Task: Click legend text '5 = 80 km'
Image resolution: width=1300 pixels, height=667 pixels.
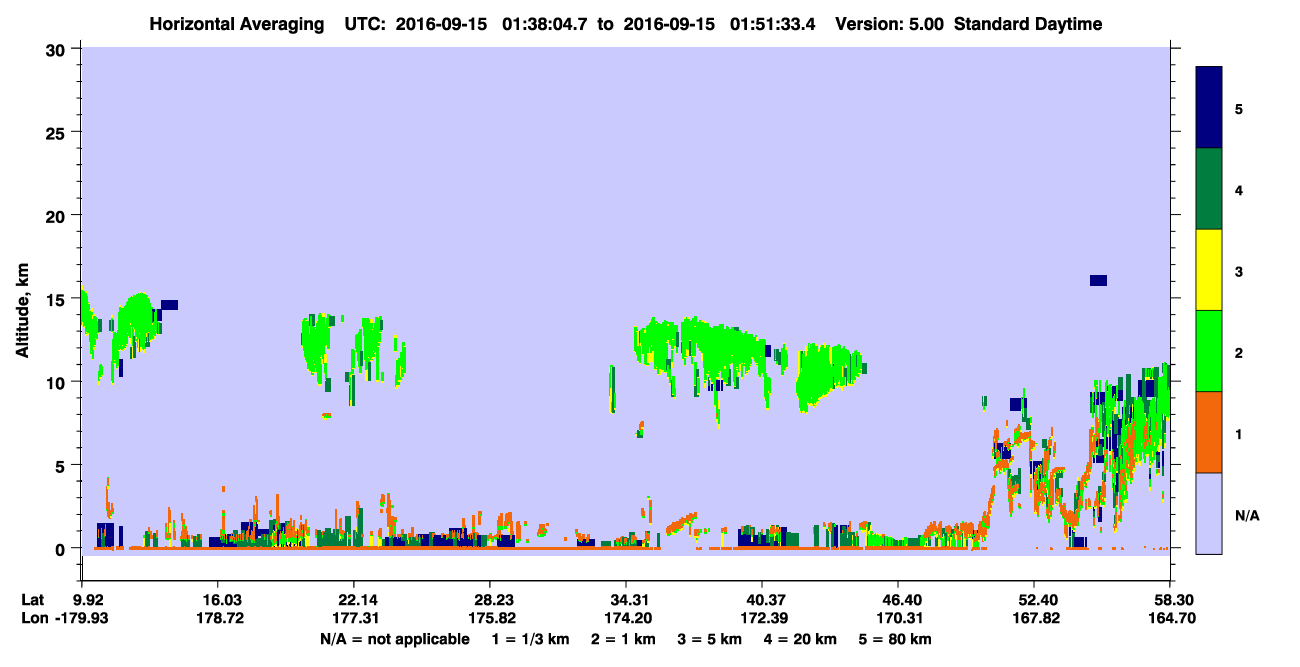Action: pos(897,639)
